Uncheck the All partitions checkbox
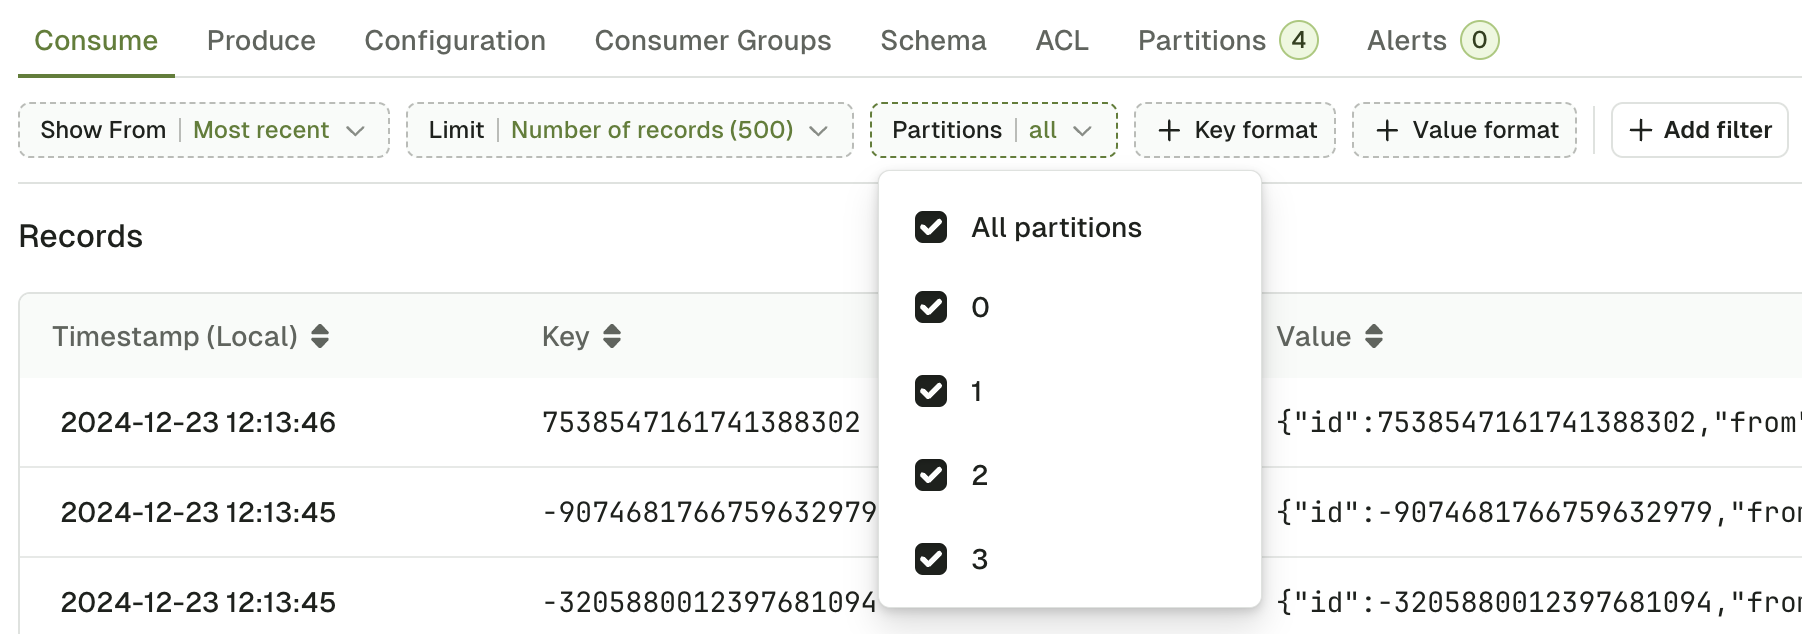 coord(931,227)
